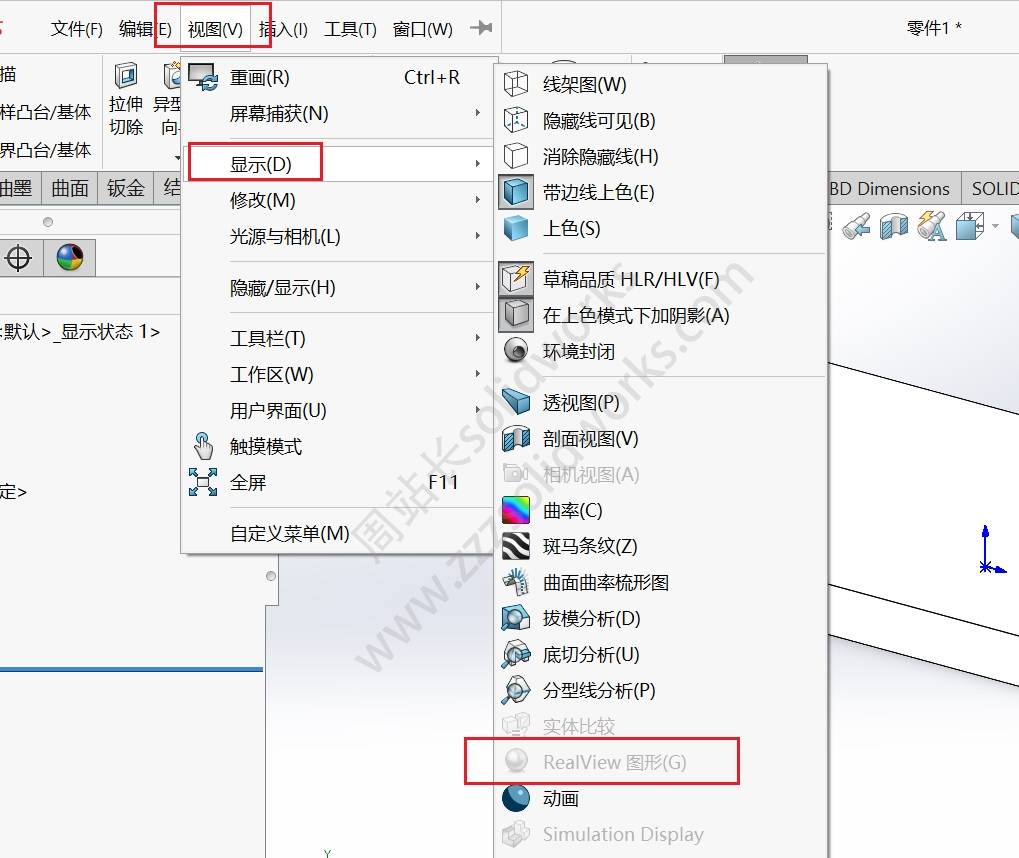Open Surface Curvature Combs (曲面曲率梳形图)
Viewport: 1019px width, 858px height.
660,582
